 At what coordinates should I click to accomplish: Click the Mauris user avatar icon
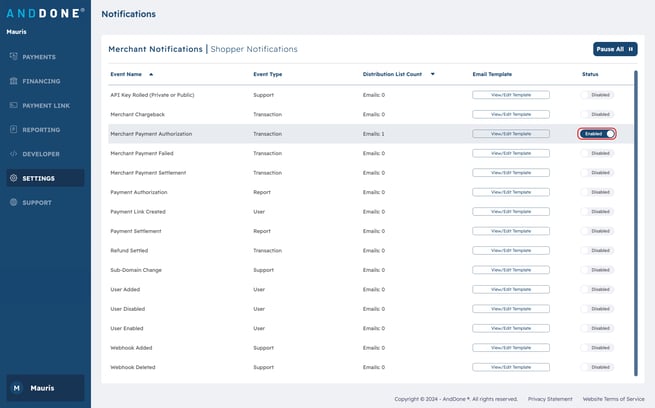[x=16, y=387]
